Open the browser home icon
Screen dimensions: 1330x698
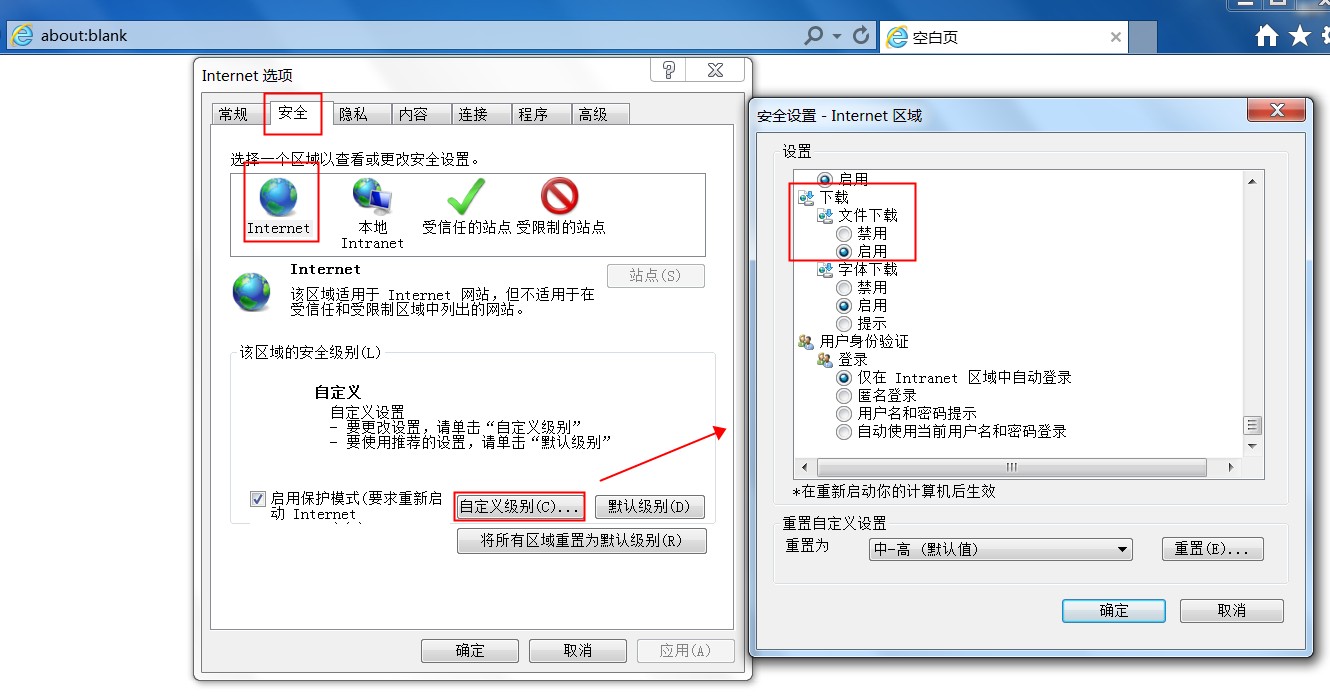1267,36
